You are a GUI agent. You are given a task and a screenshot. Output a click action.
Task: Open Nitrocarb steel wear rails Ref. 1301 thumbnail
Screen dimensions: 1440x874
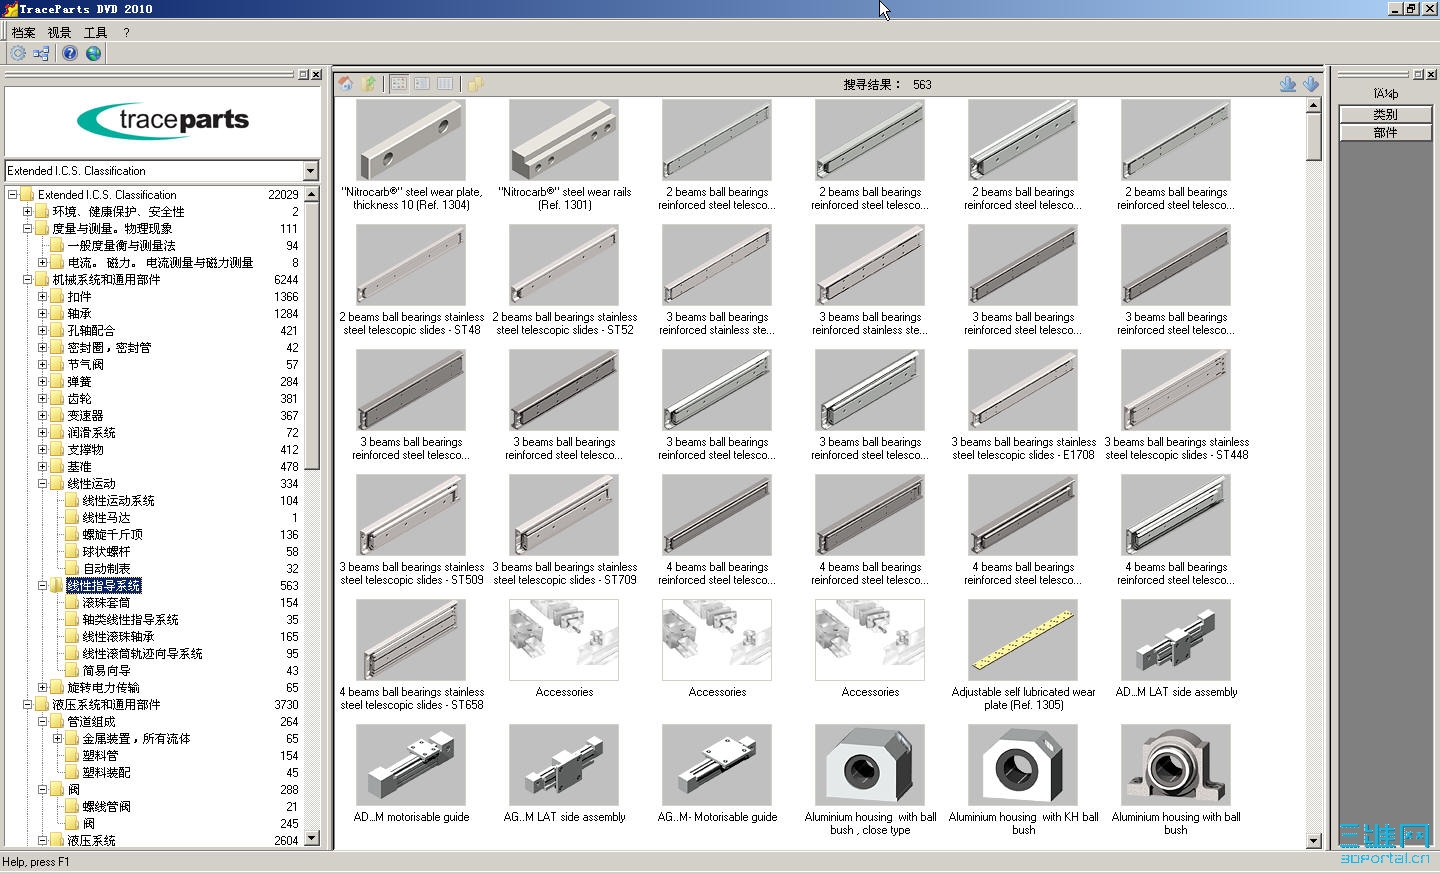pyautogui.click(x=564, y=141)
